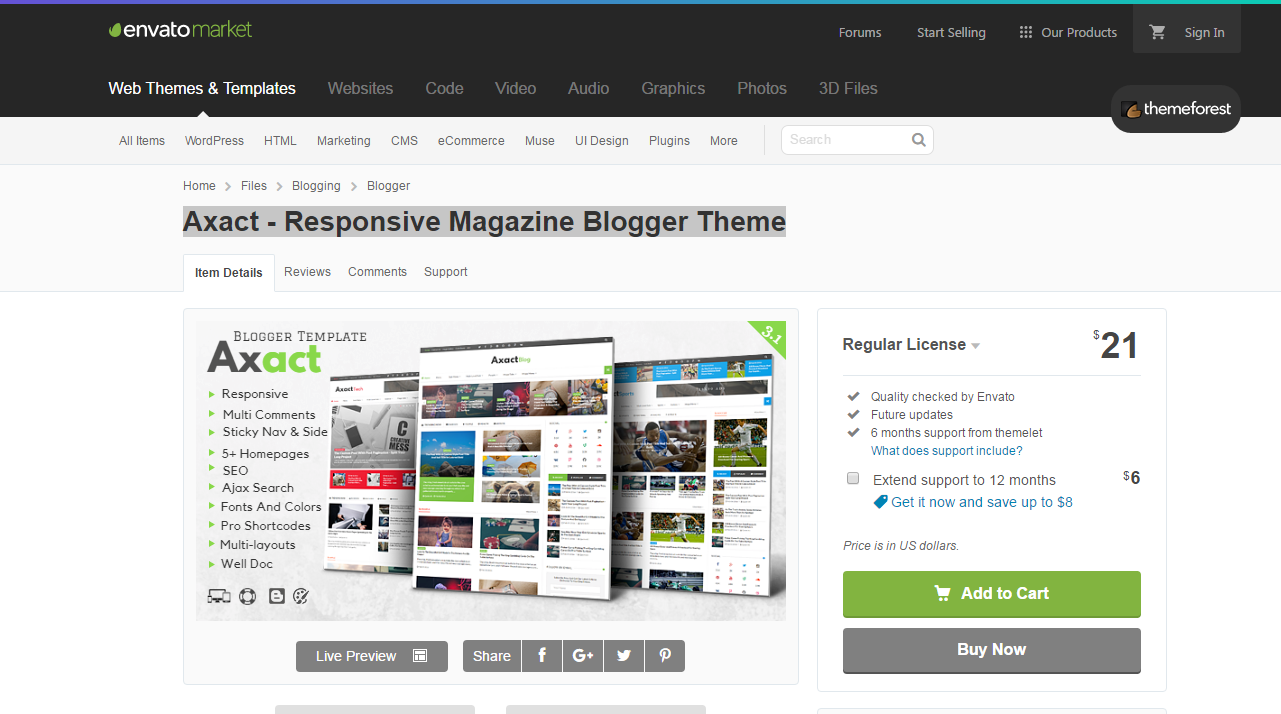Share on Twitter icon
The image size is (1281, 714).
624,656
